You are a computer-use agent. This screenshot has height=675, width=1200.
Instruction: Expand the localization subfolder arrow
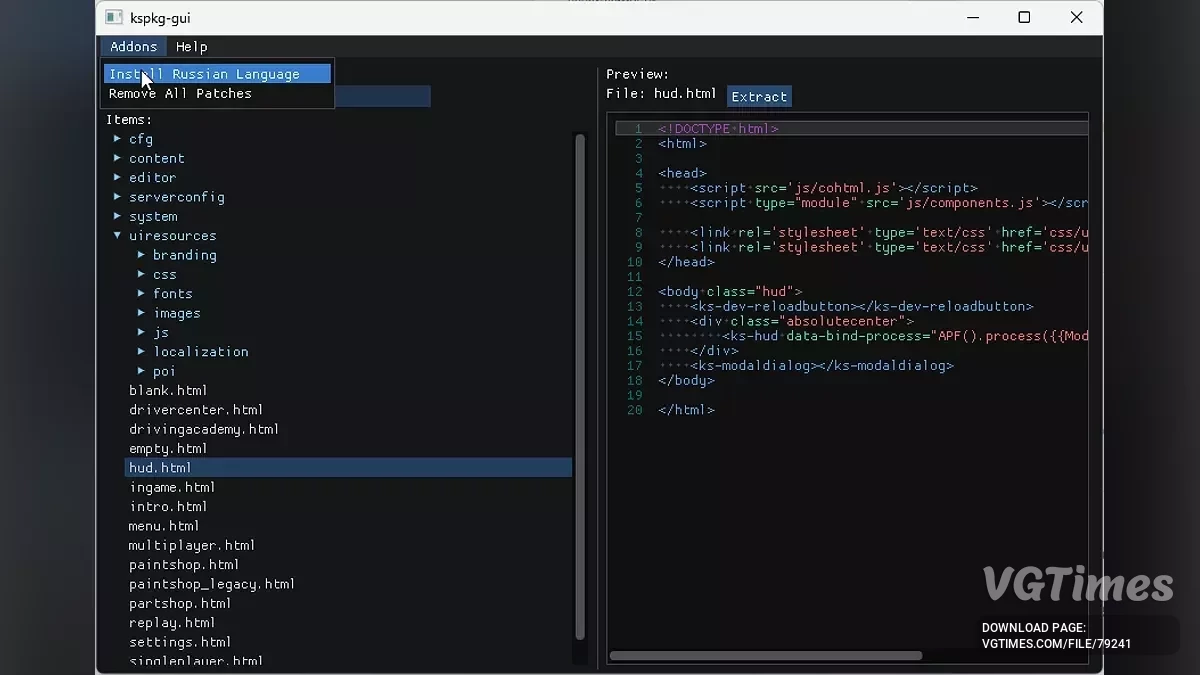[141, 352]
